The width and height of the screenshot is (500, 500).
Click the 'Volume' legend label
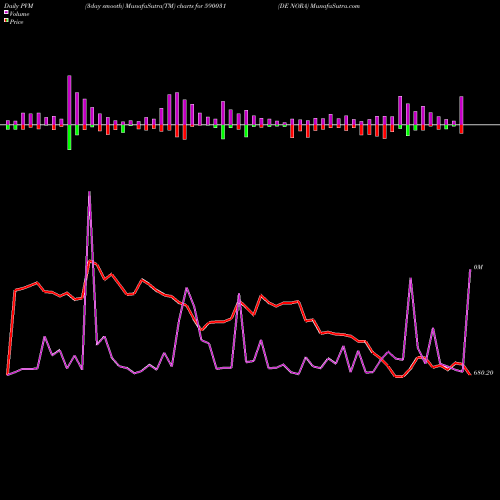click(x=19, y=14)
